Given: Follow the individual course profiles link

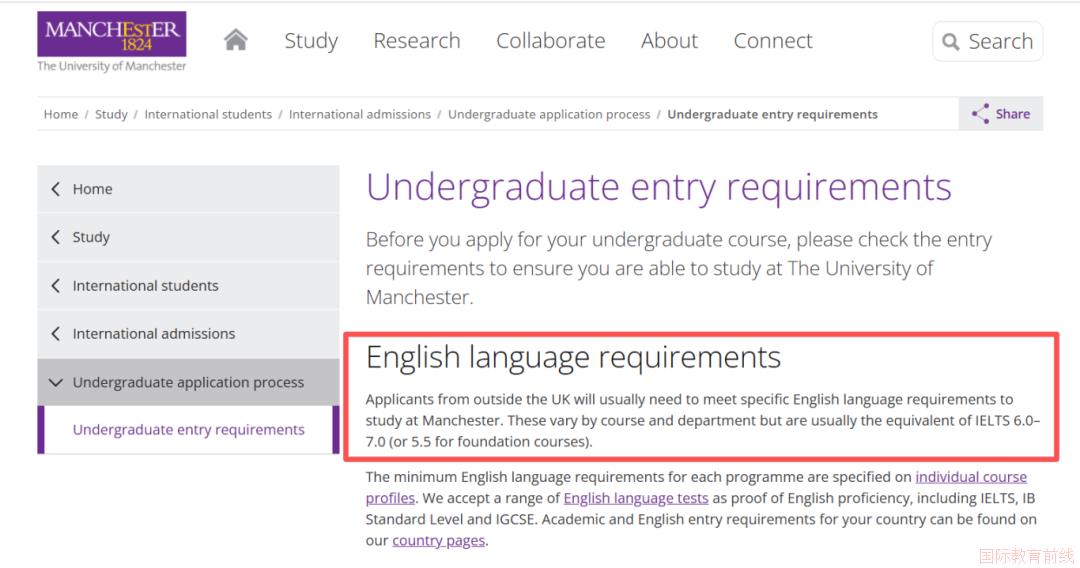Looking at the screenshot, I should click(970, 477).
